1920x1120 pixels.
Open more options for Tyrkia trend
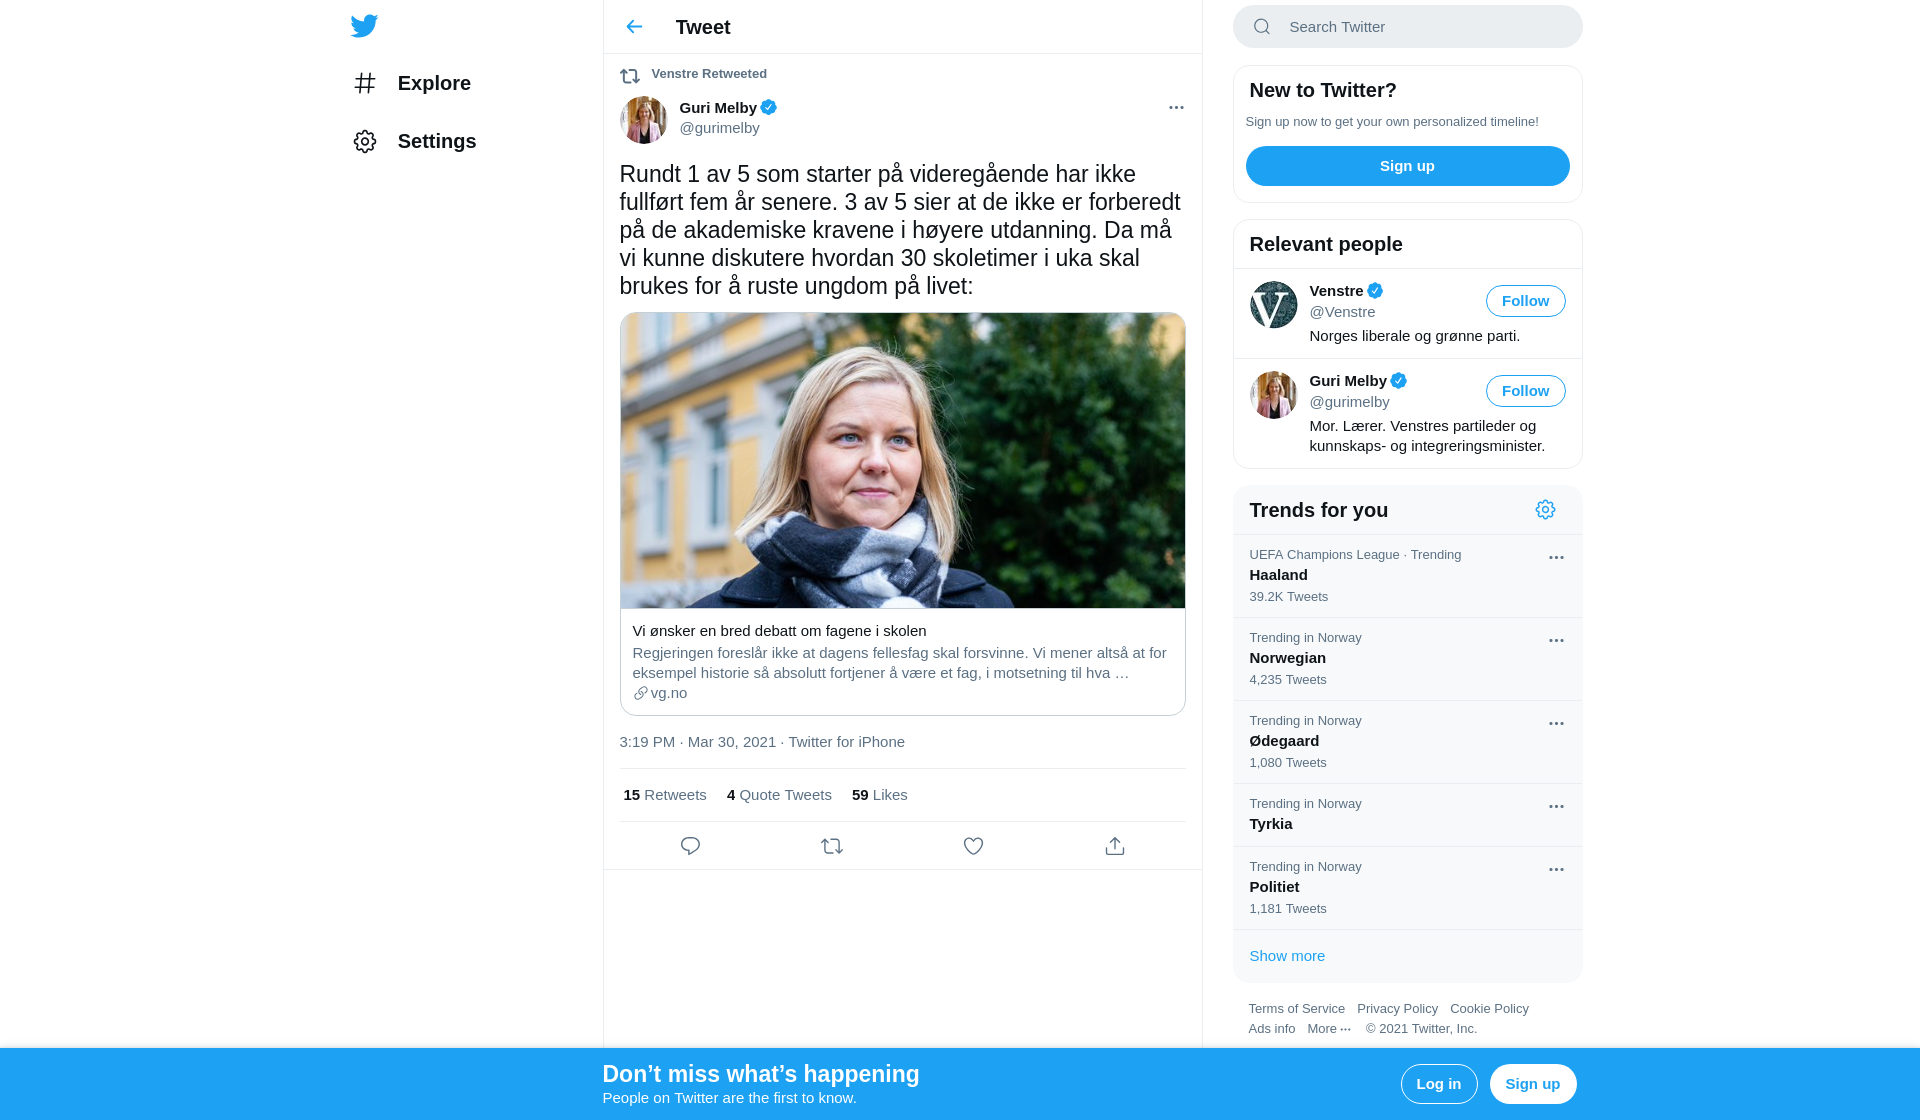tap(1556, 807)
